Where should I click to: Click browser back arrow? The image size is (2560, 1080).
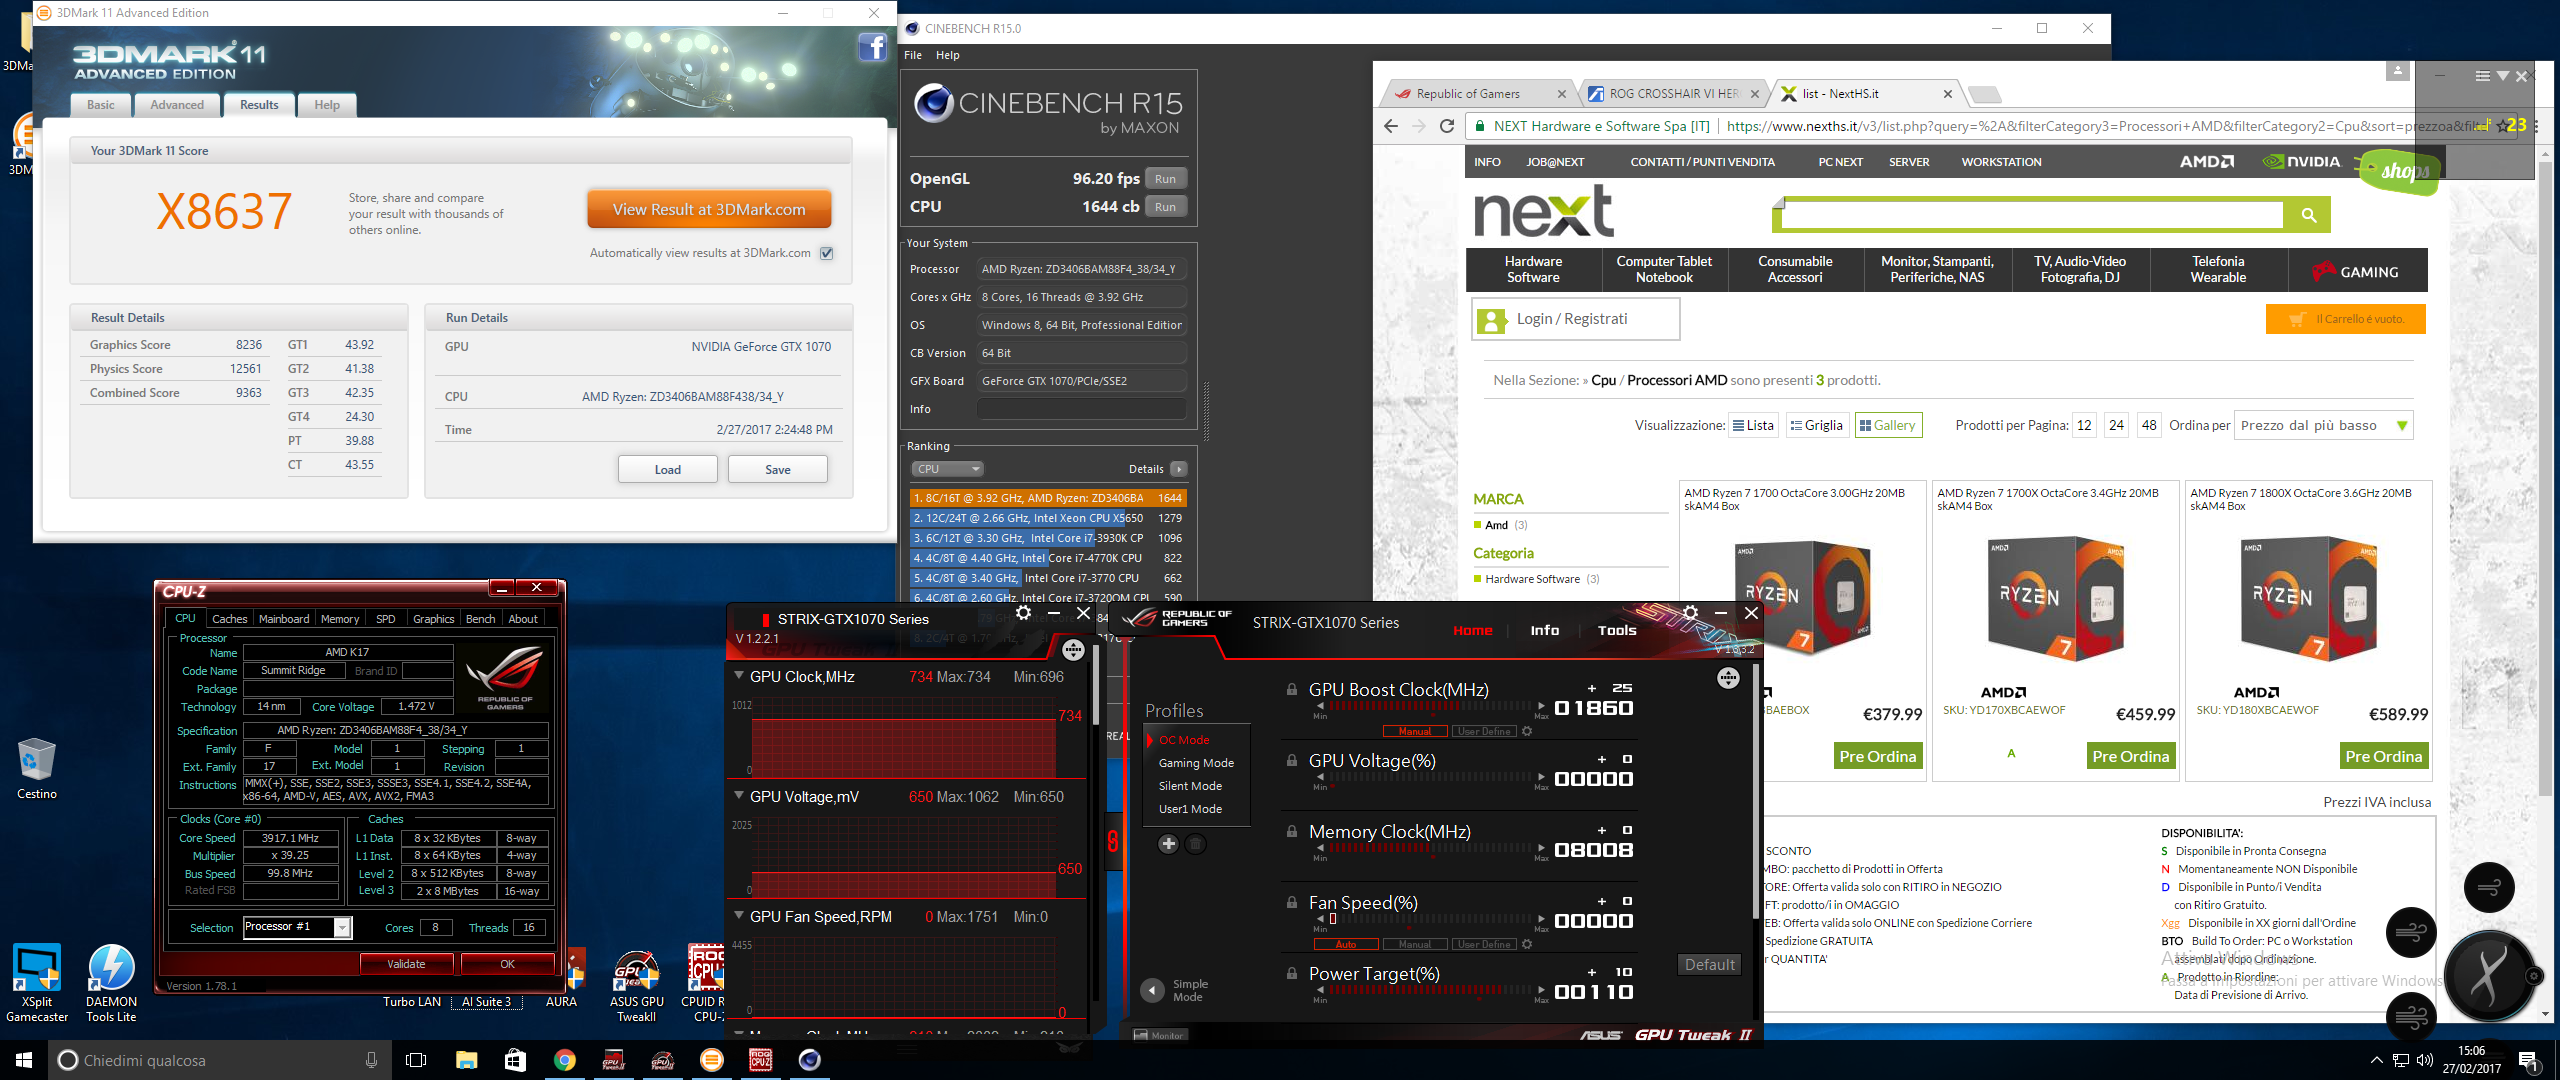1391,126
